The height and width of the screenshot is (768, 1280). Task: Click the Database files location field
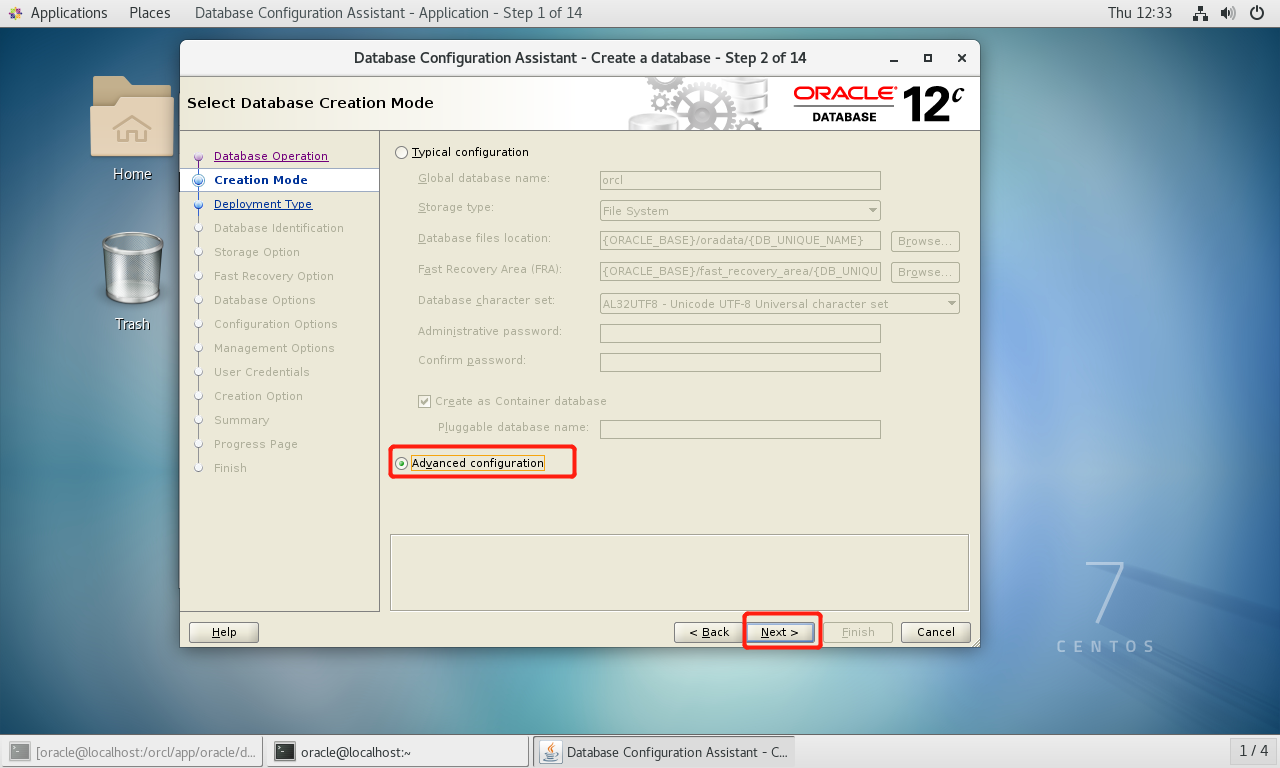740,241
